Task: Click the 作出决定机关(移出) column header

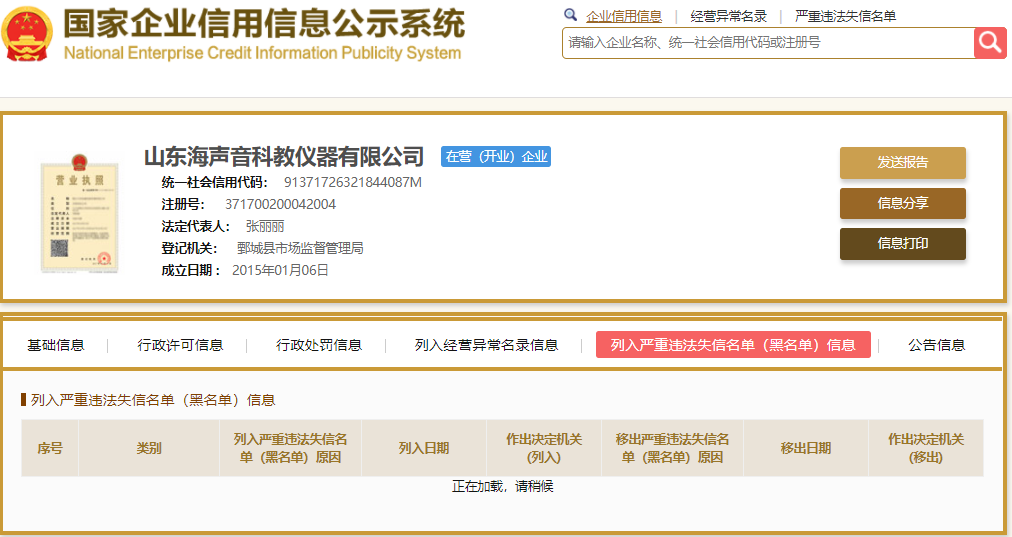Action: coord(926,448)
